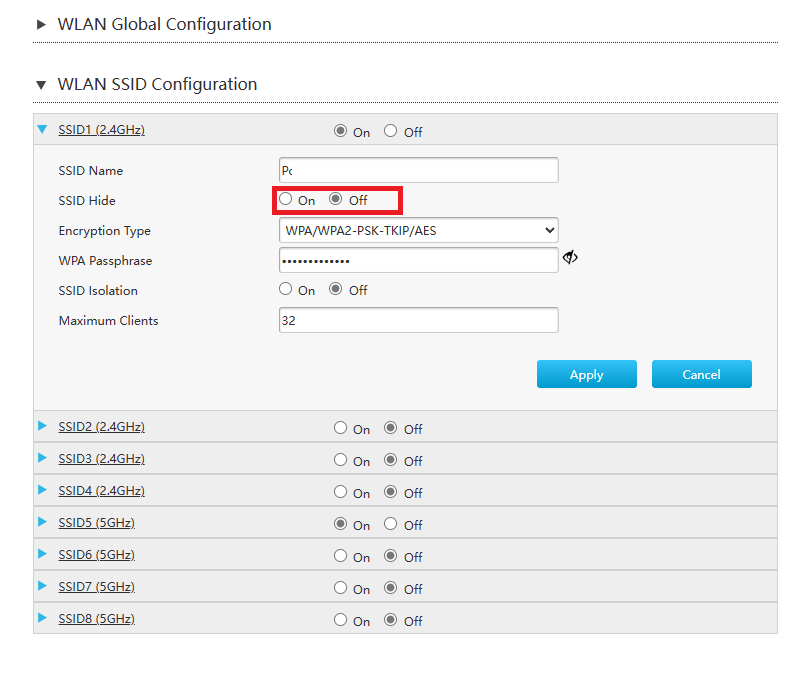Expand the SSID3 (2.4GHz) arrow

point(43,458)
